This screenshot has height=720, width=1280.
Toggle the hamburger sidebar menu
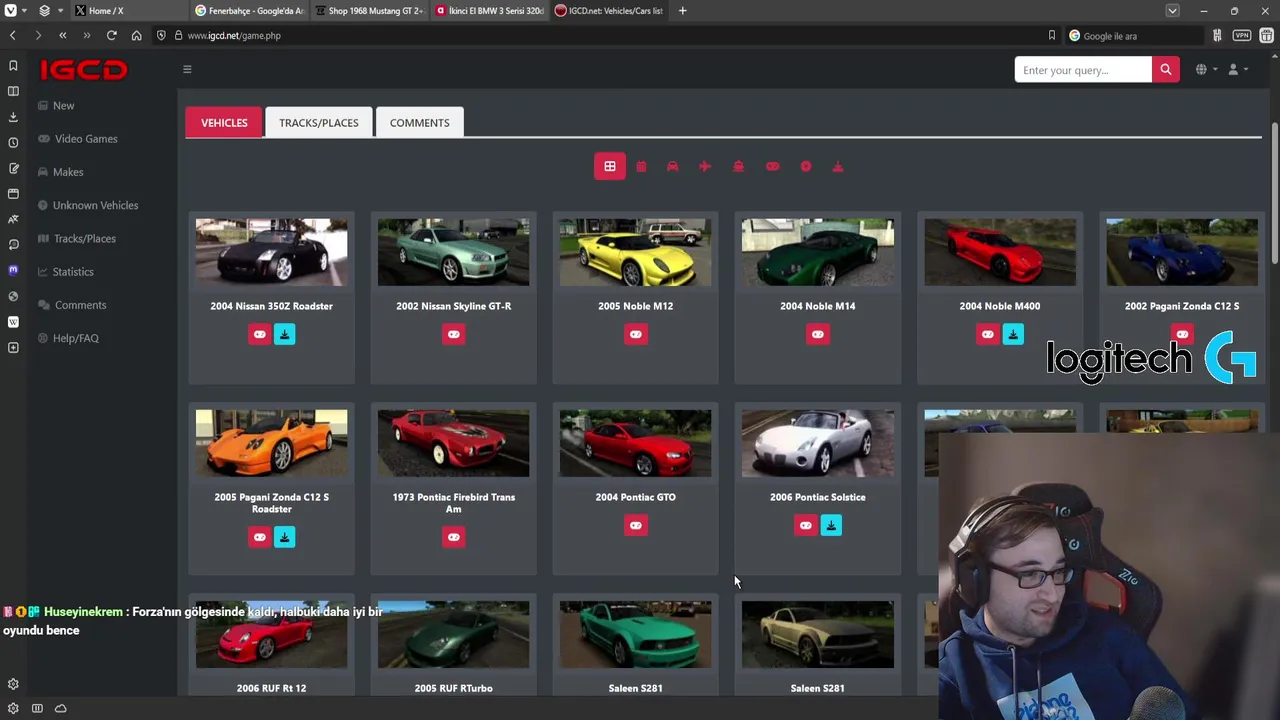coord(187,69)
